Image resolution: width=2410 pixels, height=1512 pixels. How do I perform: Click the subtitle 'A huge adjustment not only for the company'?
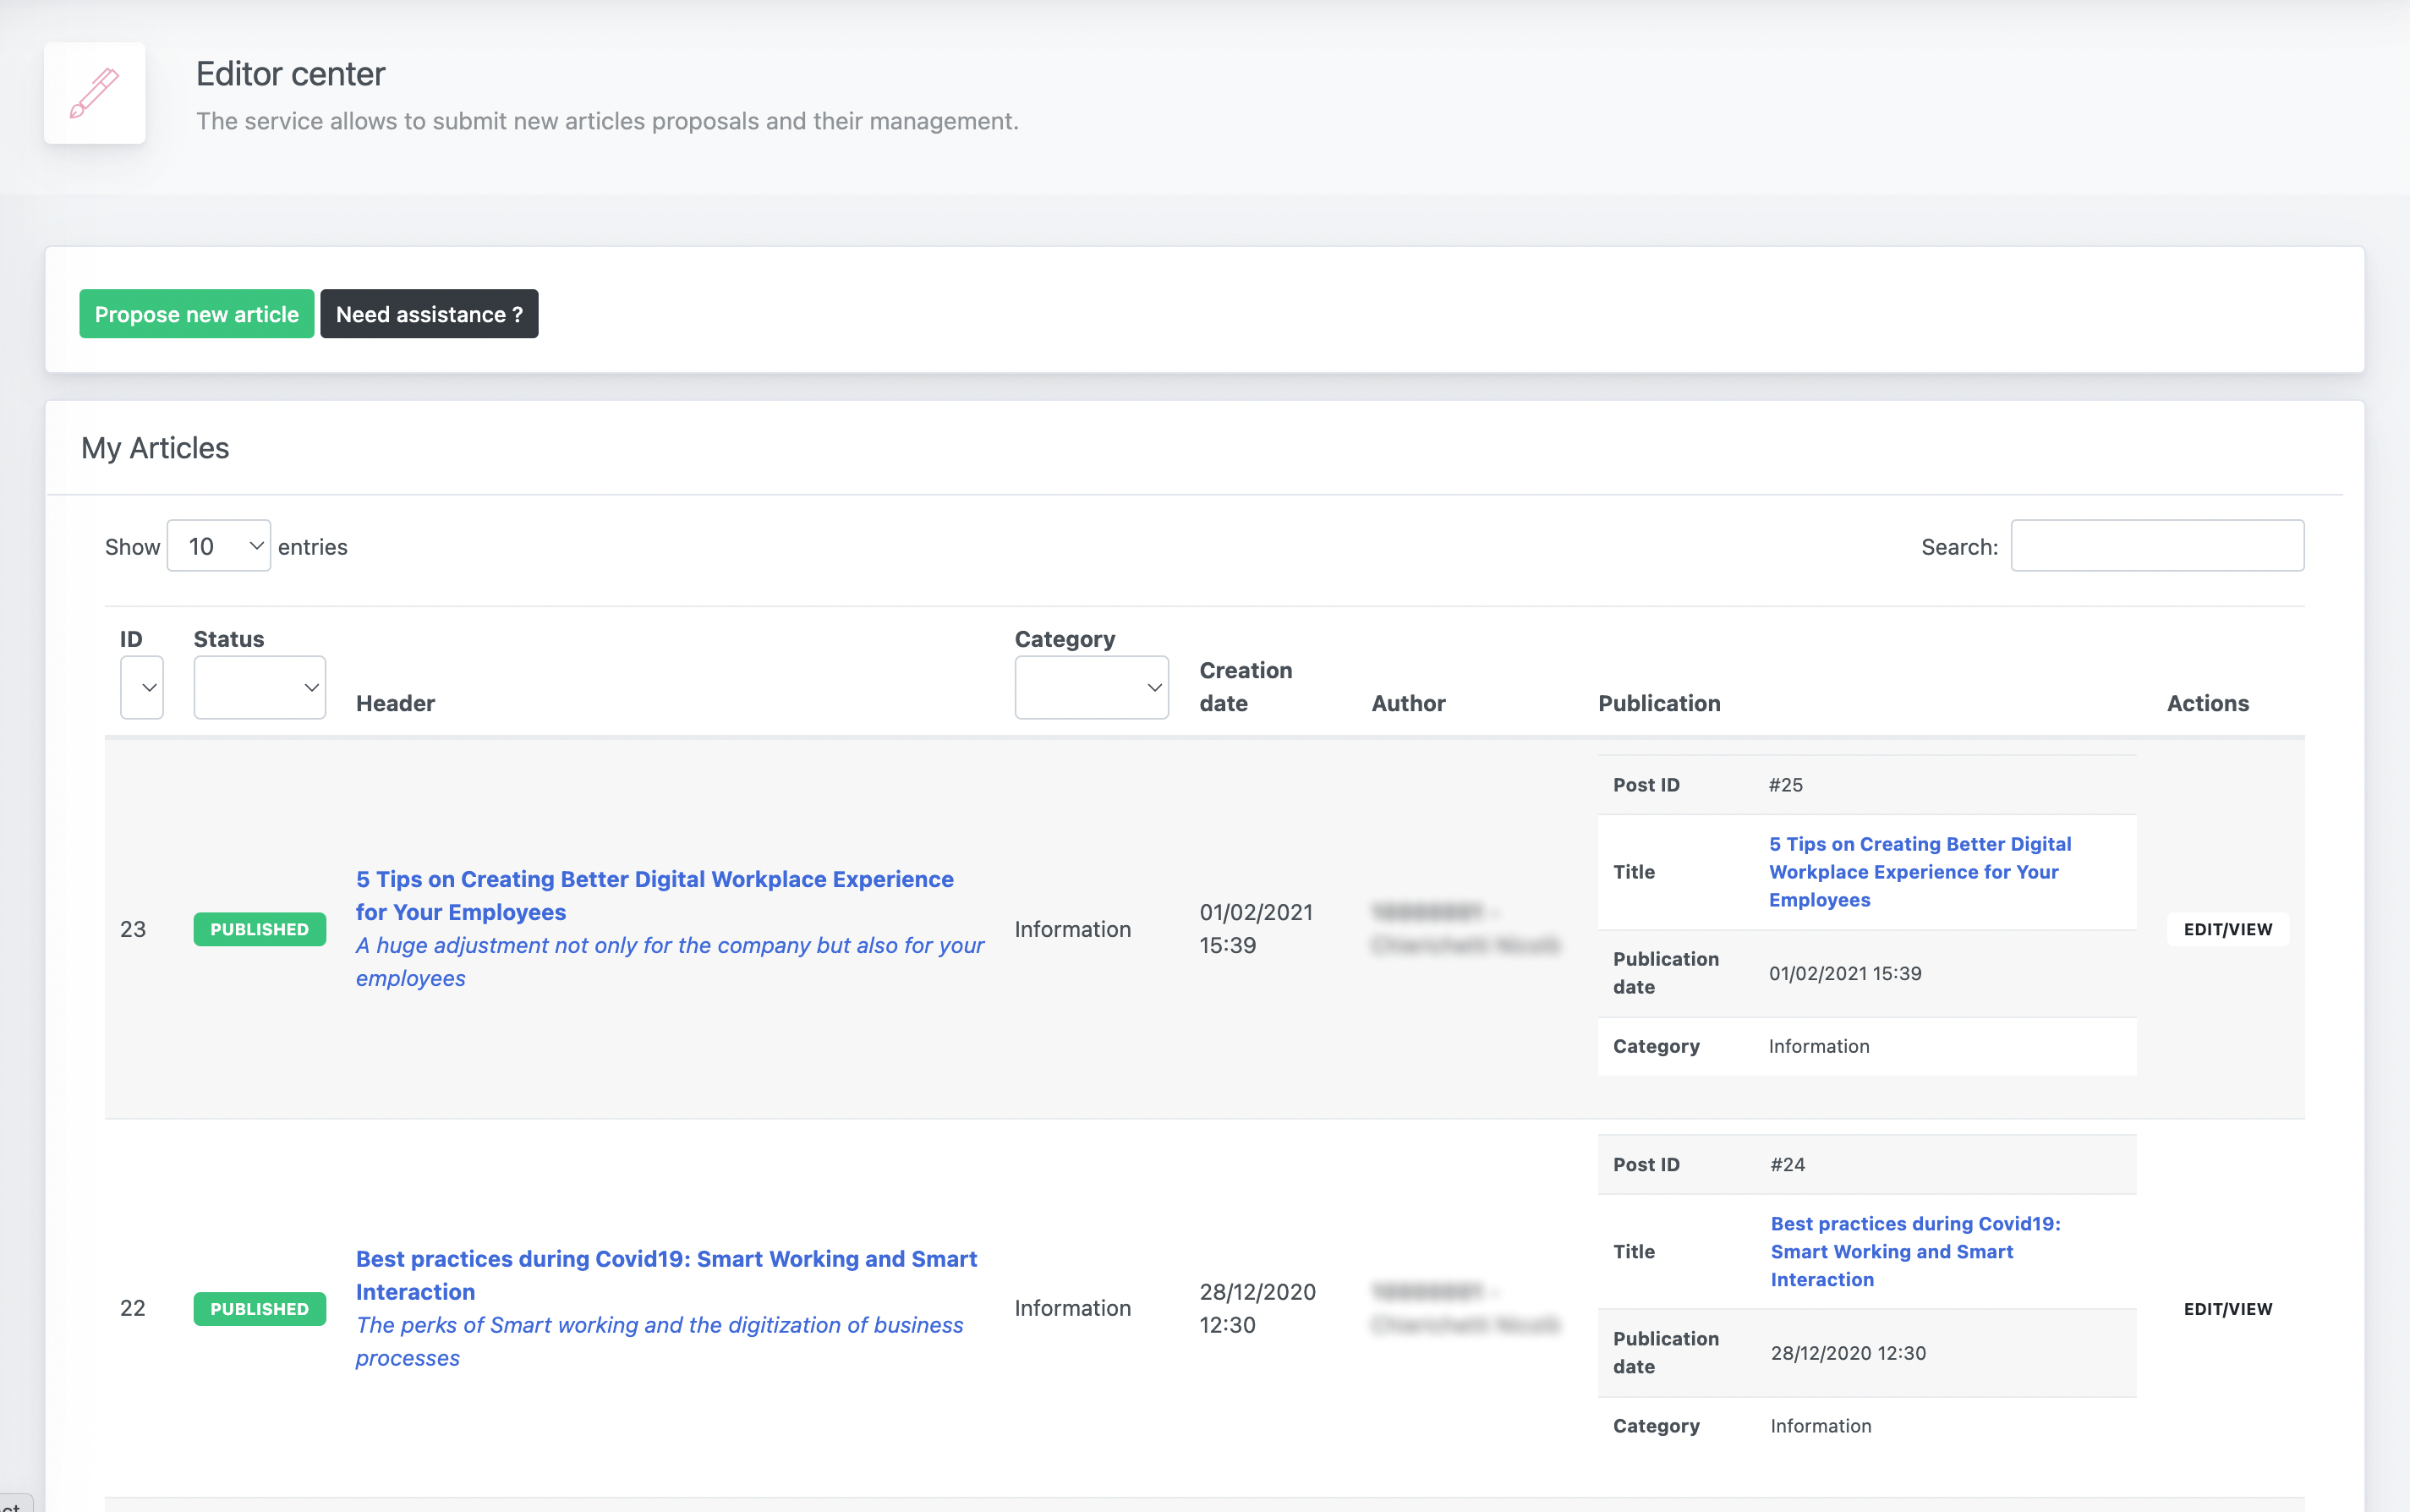pos(670,961)
